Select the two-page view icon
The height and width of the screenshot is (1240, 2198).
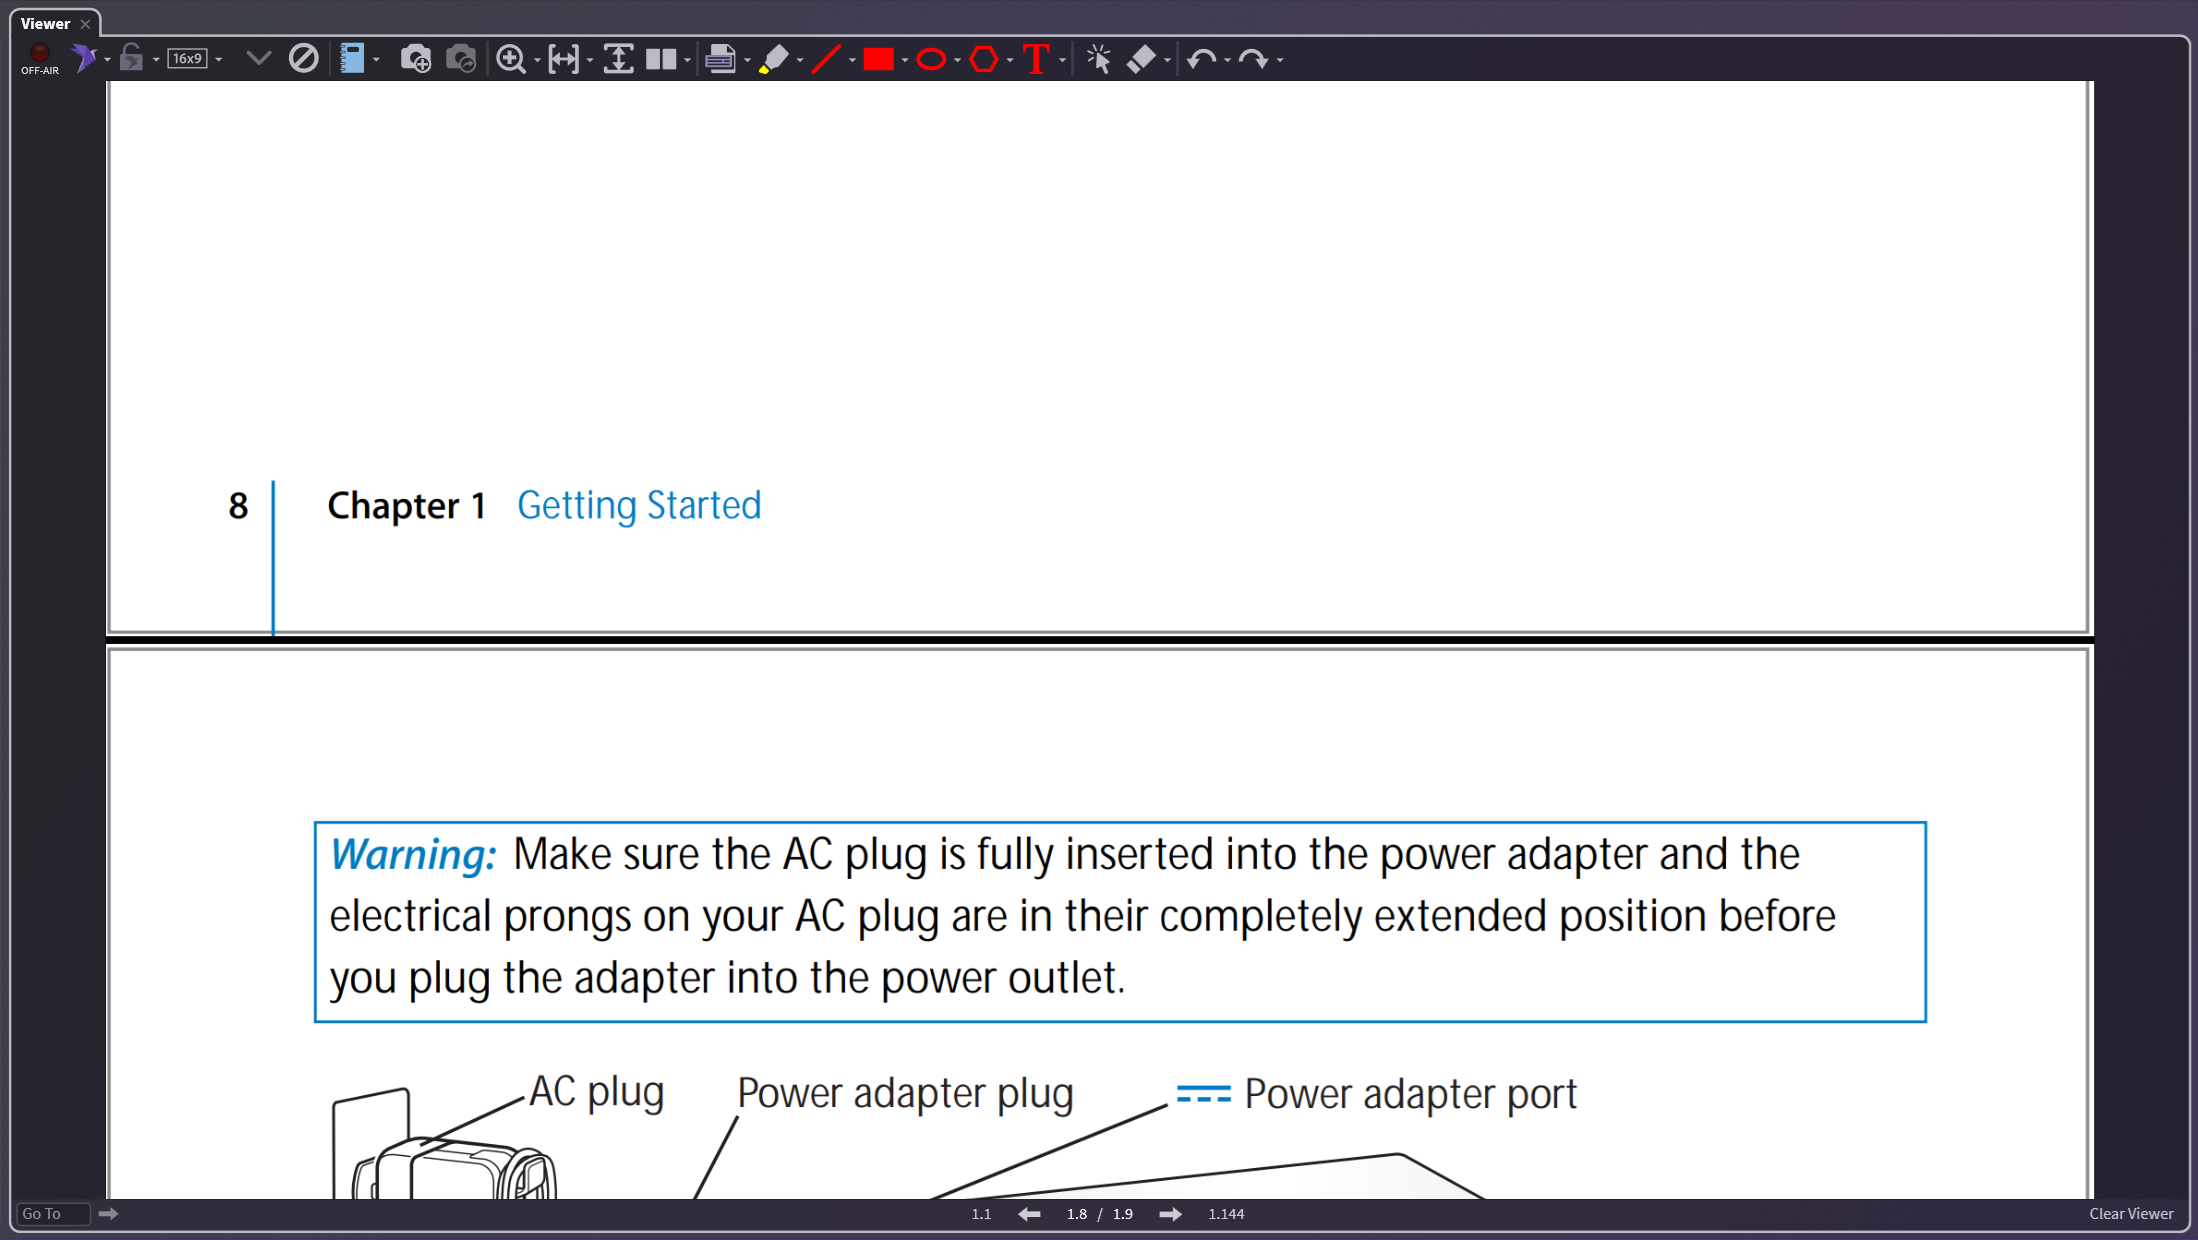(661, 59)
